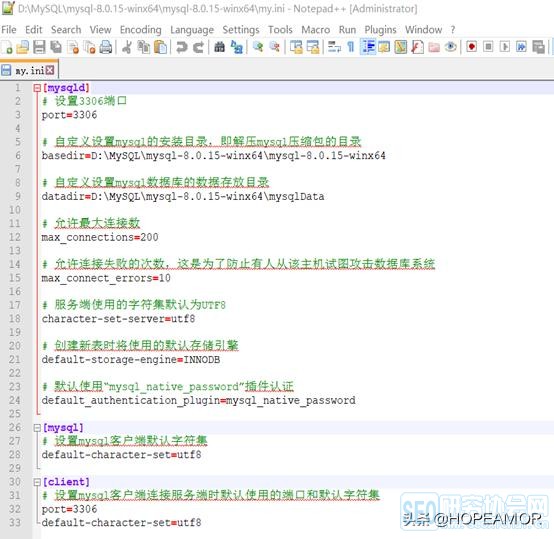Collapse the [mysql] section fold marker
This screenshot has width=554, height=539.
tap(37, 428)
